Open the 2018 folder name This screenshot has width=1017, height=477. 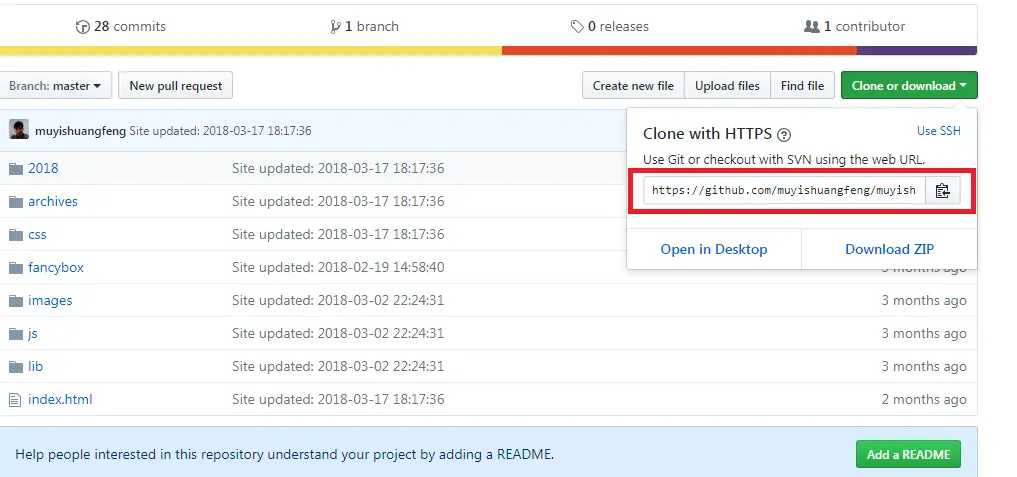click(43, 169)
